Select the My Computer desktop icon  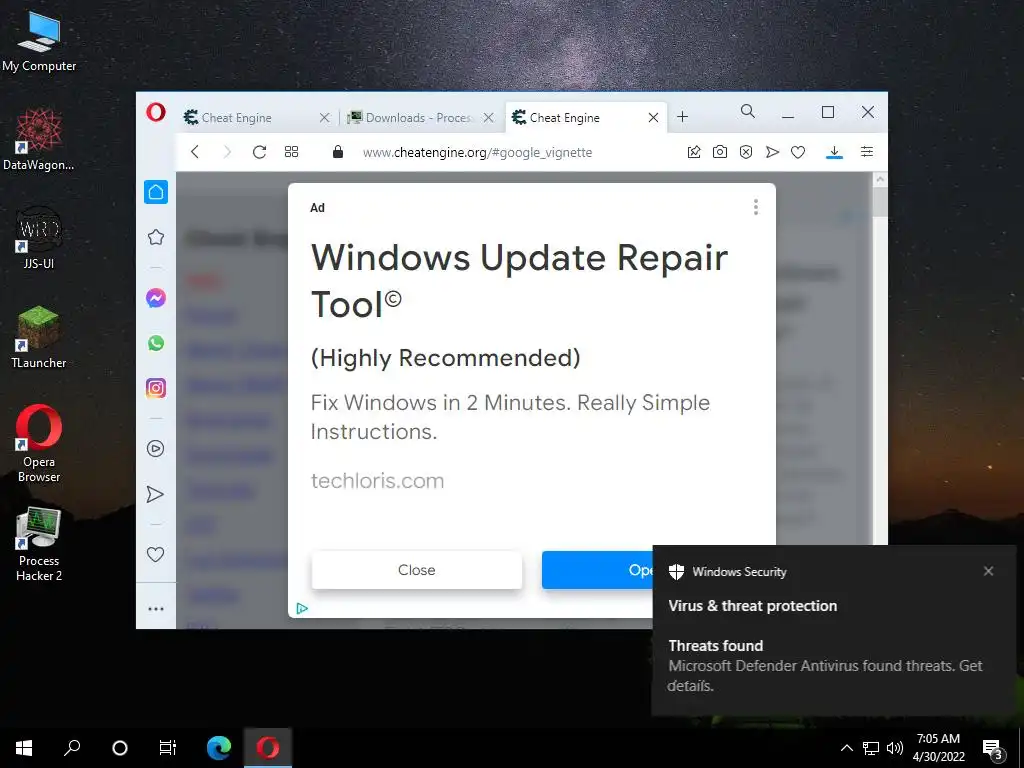click(x=39, y=41)
